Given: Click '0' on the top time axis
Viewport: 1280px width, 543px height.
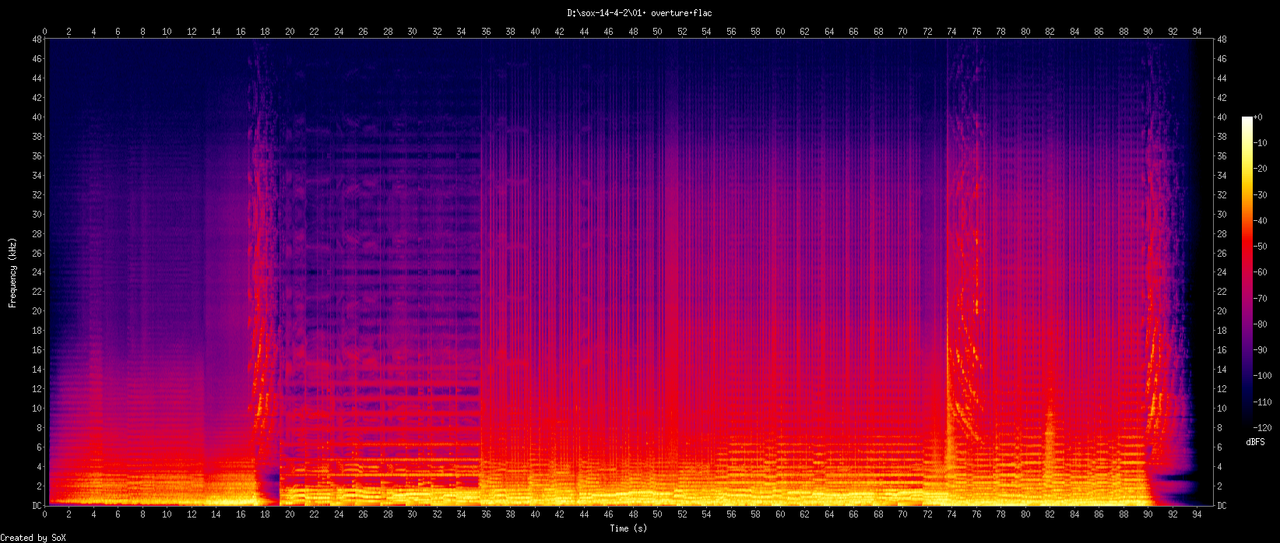Looking at the screenshot, I should point(45,30).
